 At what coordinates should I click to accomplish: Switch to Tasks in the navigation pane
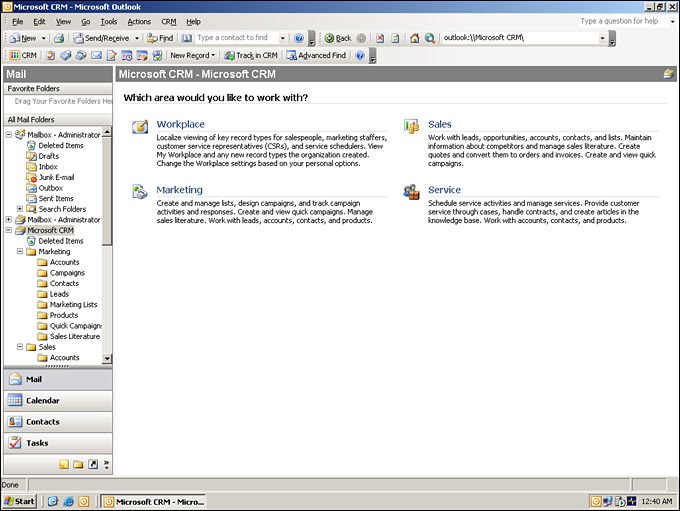(x=58, y=443)
